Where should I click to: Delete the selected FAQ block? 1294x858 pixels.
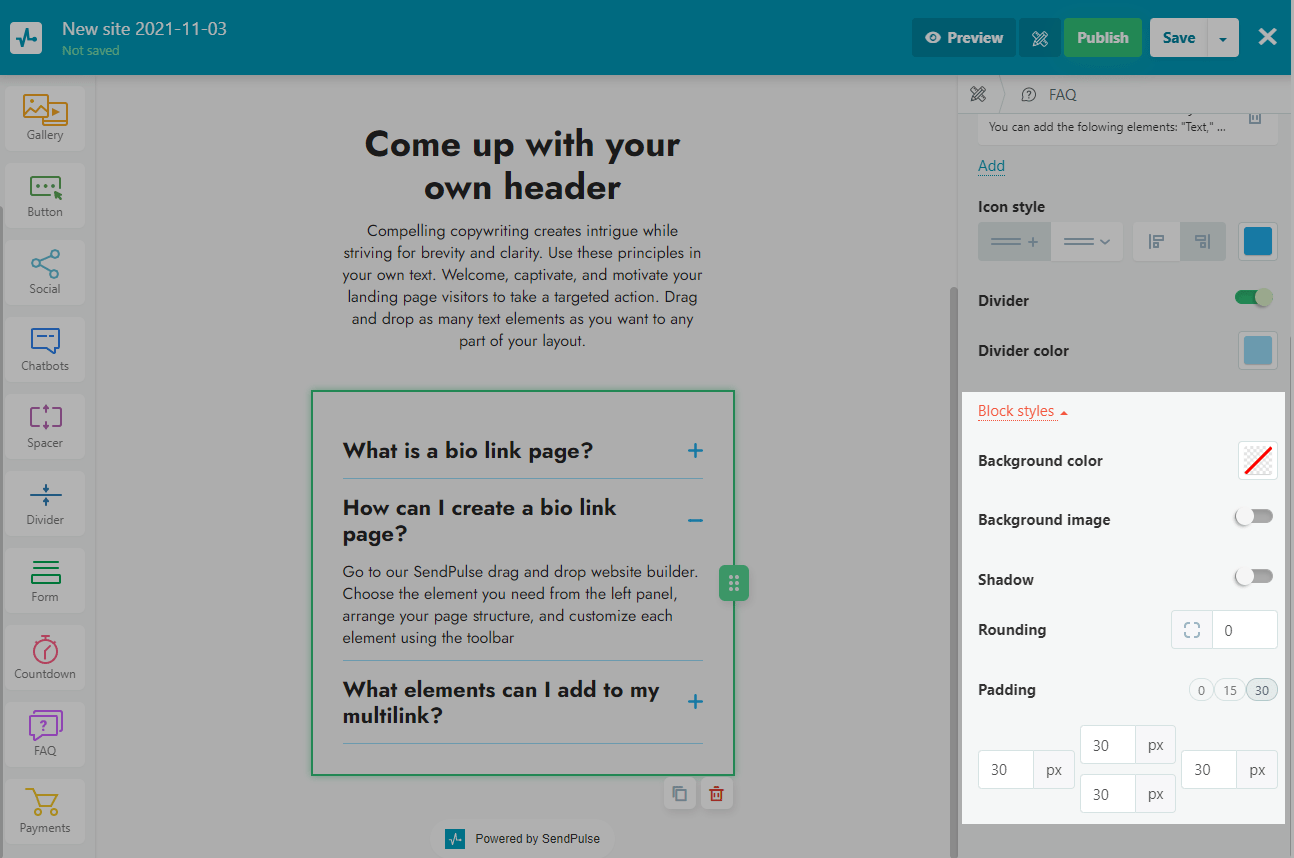(716, 794)
